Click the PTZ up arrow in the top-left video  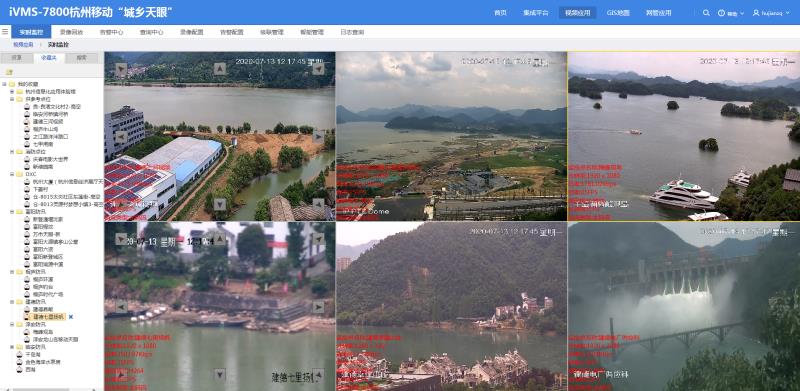click(220, 68)
